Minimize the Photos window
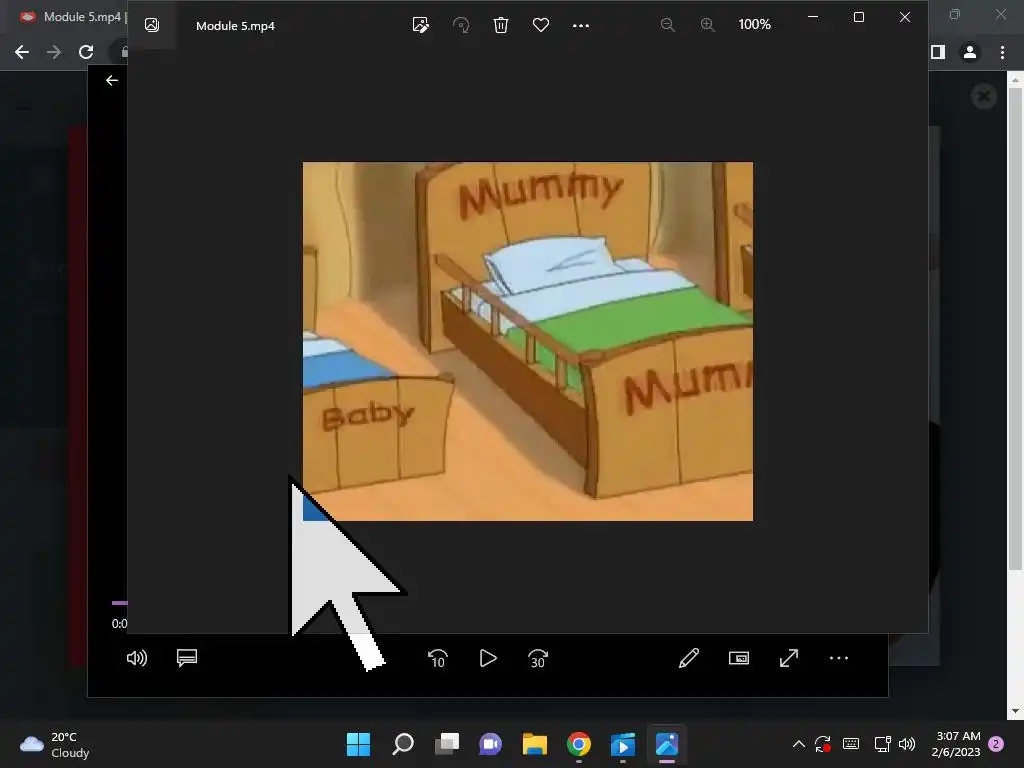This screenshot has width=1024, height=768. [813, 17]
